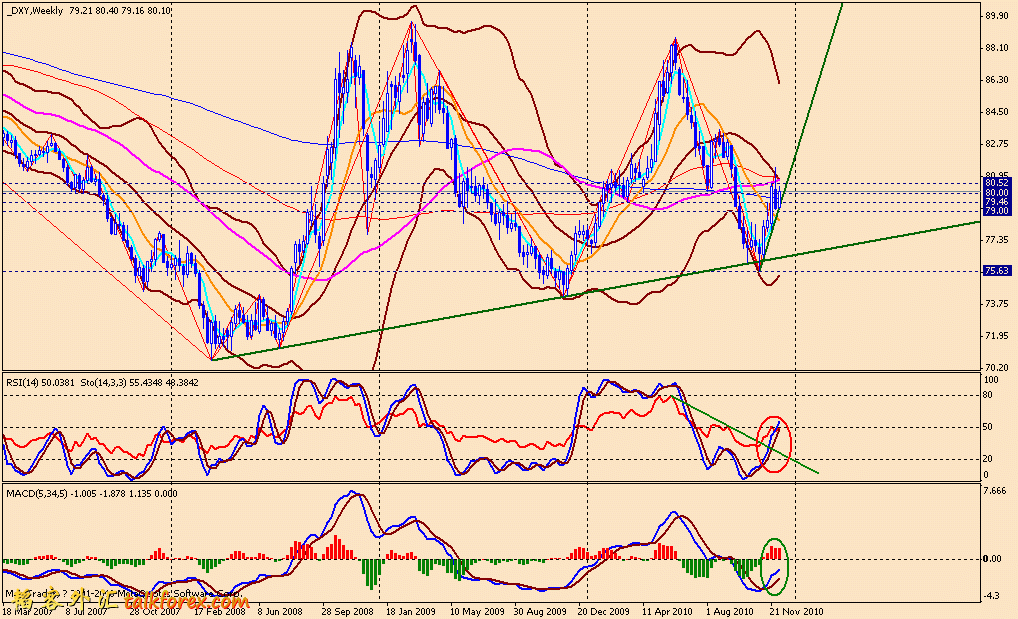Select the 80.52 price label on axis
This screenshot has width=1018, height=619.
pyautogui.click(x=996, y=183)
